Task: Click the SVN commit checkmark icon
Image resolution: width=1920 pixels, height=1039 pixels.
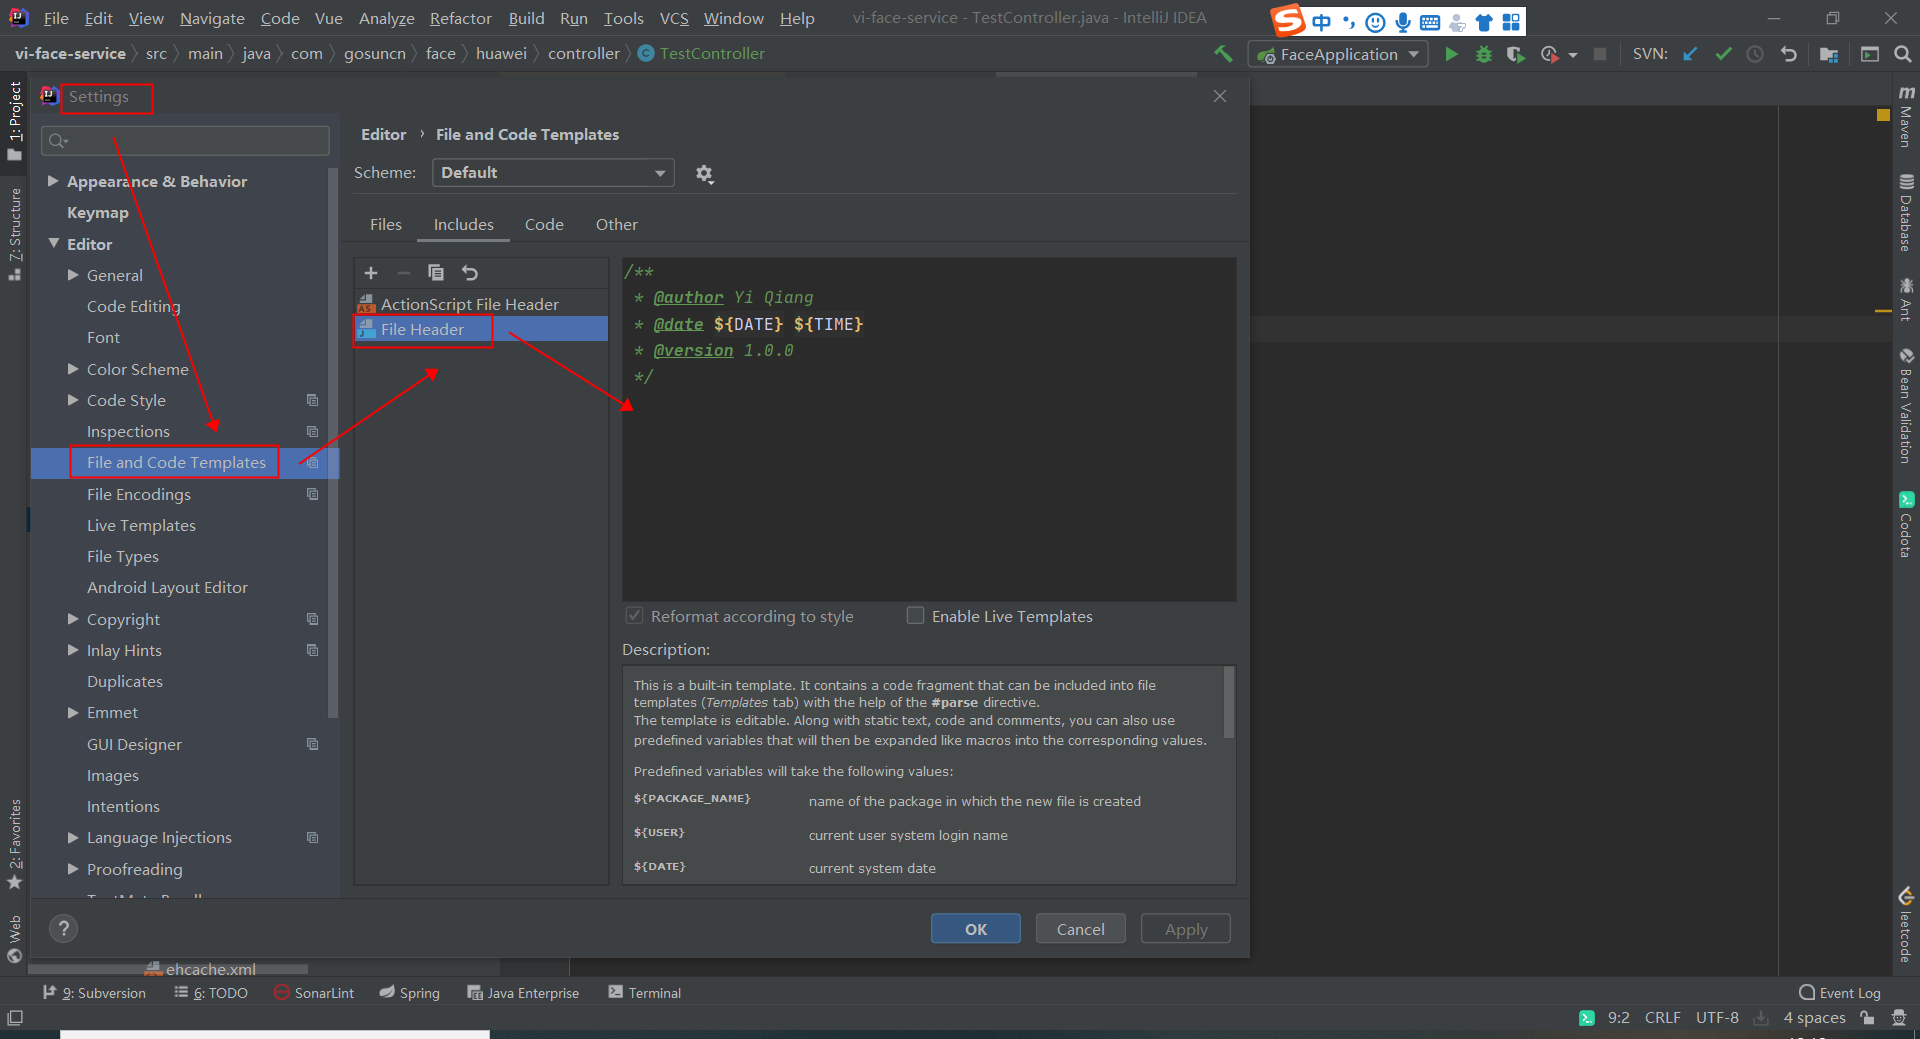Action: point(1723,54)
